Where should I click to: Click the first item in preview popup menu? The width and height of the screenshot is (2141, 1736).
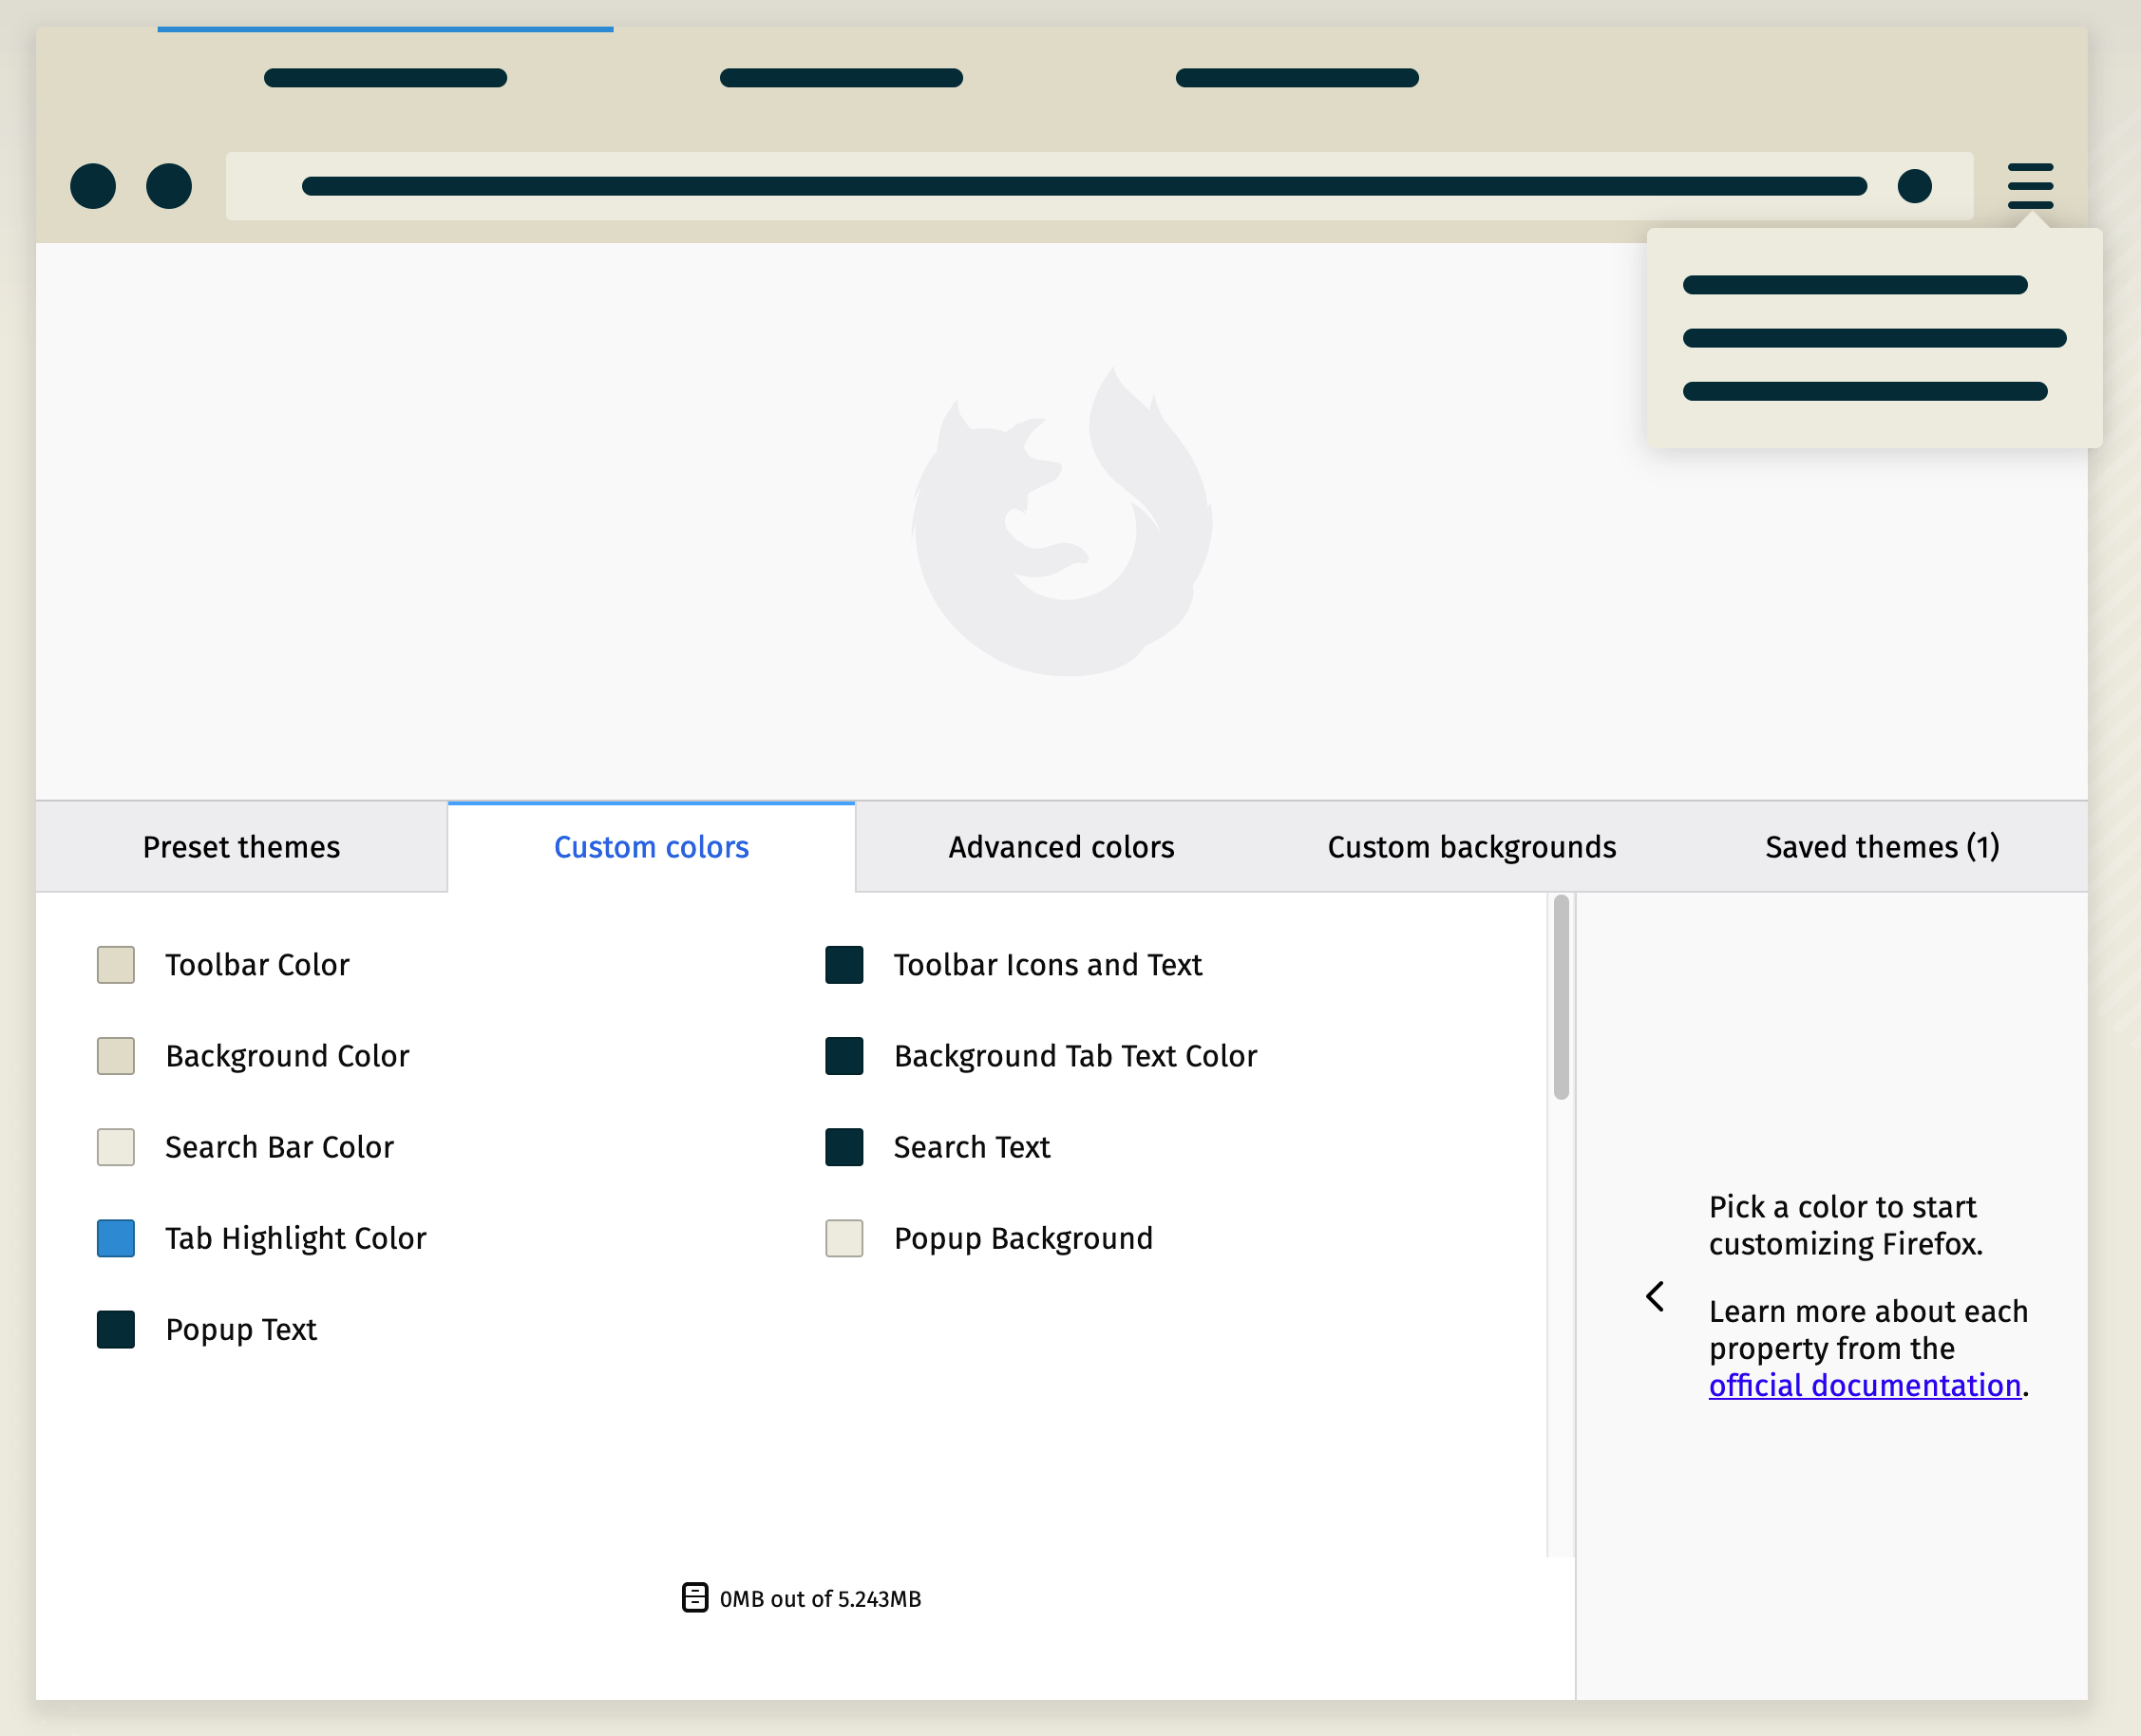tap(1855, 285)
